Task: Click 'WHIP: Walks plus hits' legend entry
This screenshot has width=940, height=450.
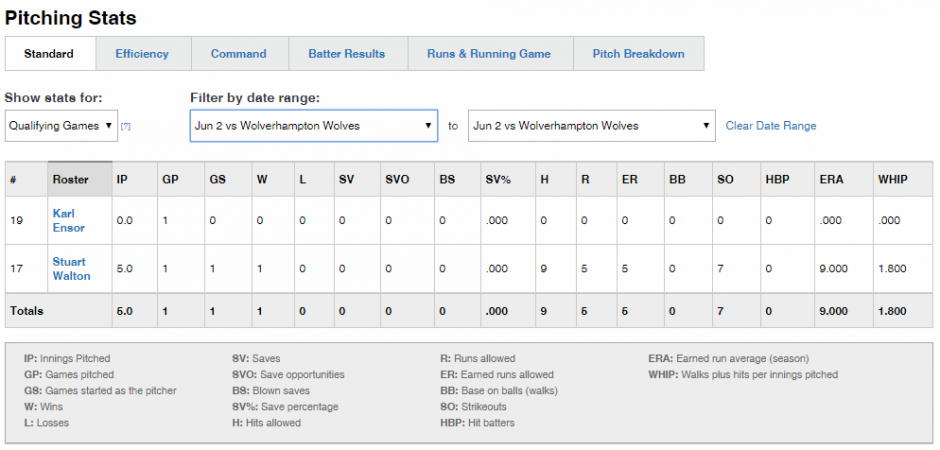Action: click(x=743, y=375)
